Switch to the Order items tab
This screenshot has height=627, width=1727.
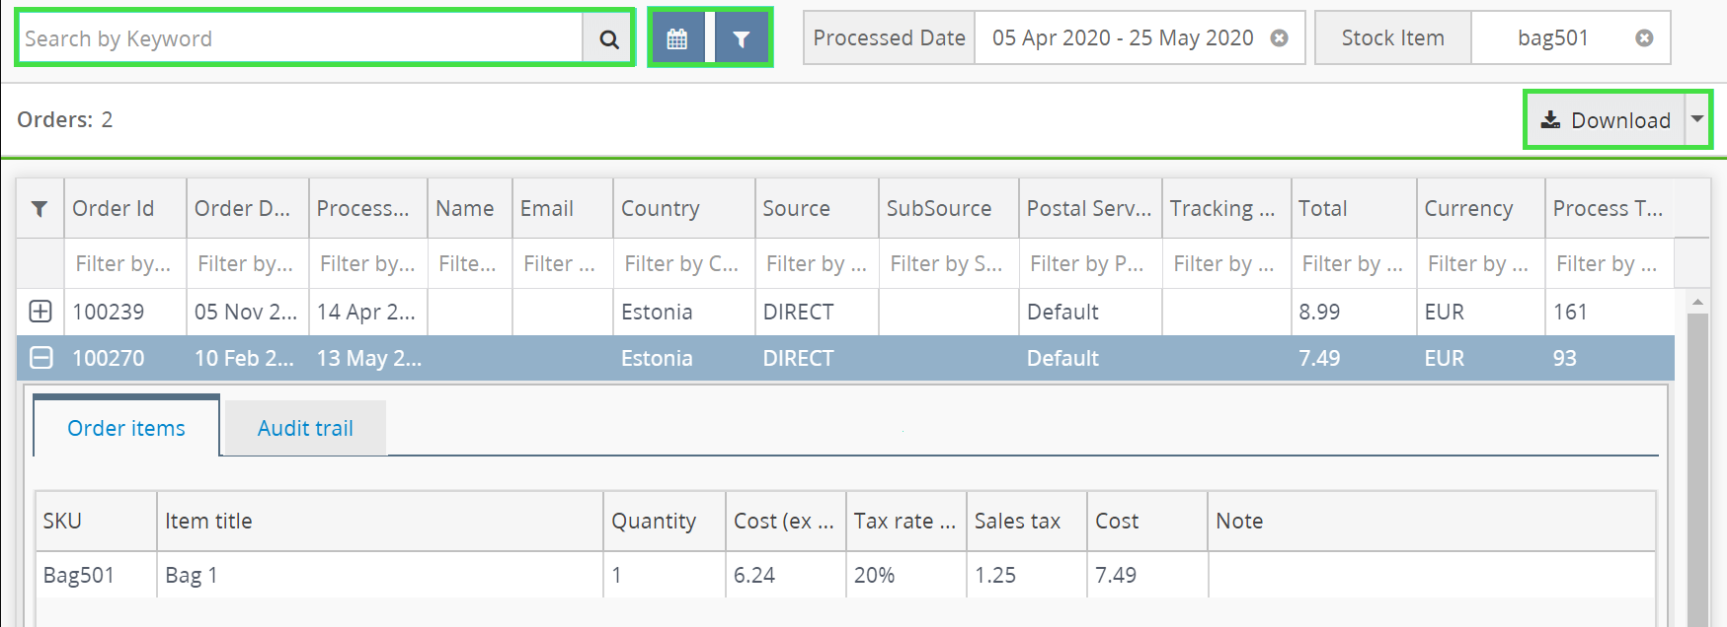click(126, 428)
